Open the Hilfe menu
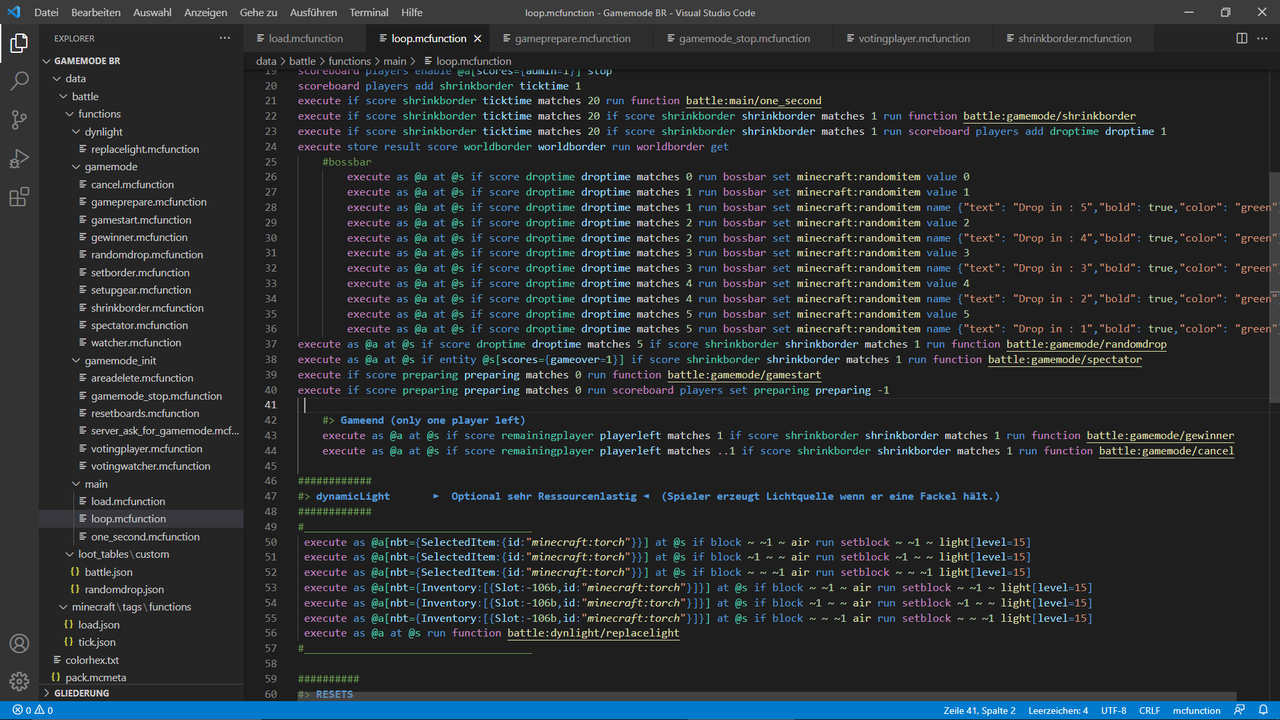 (x=412, y=13)
